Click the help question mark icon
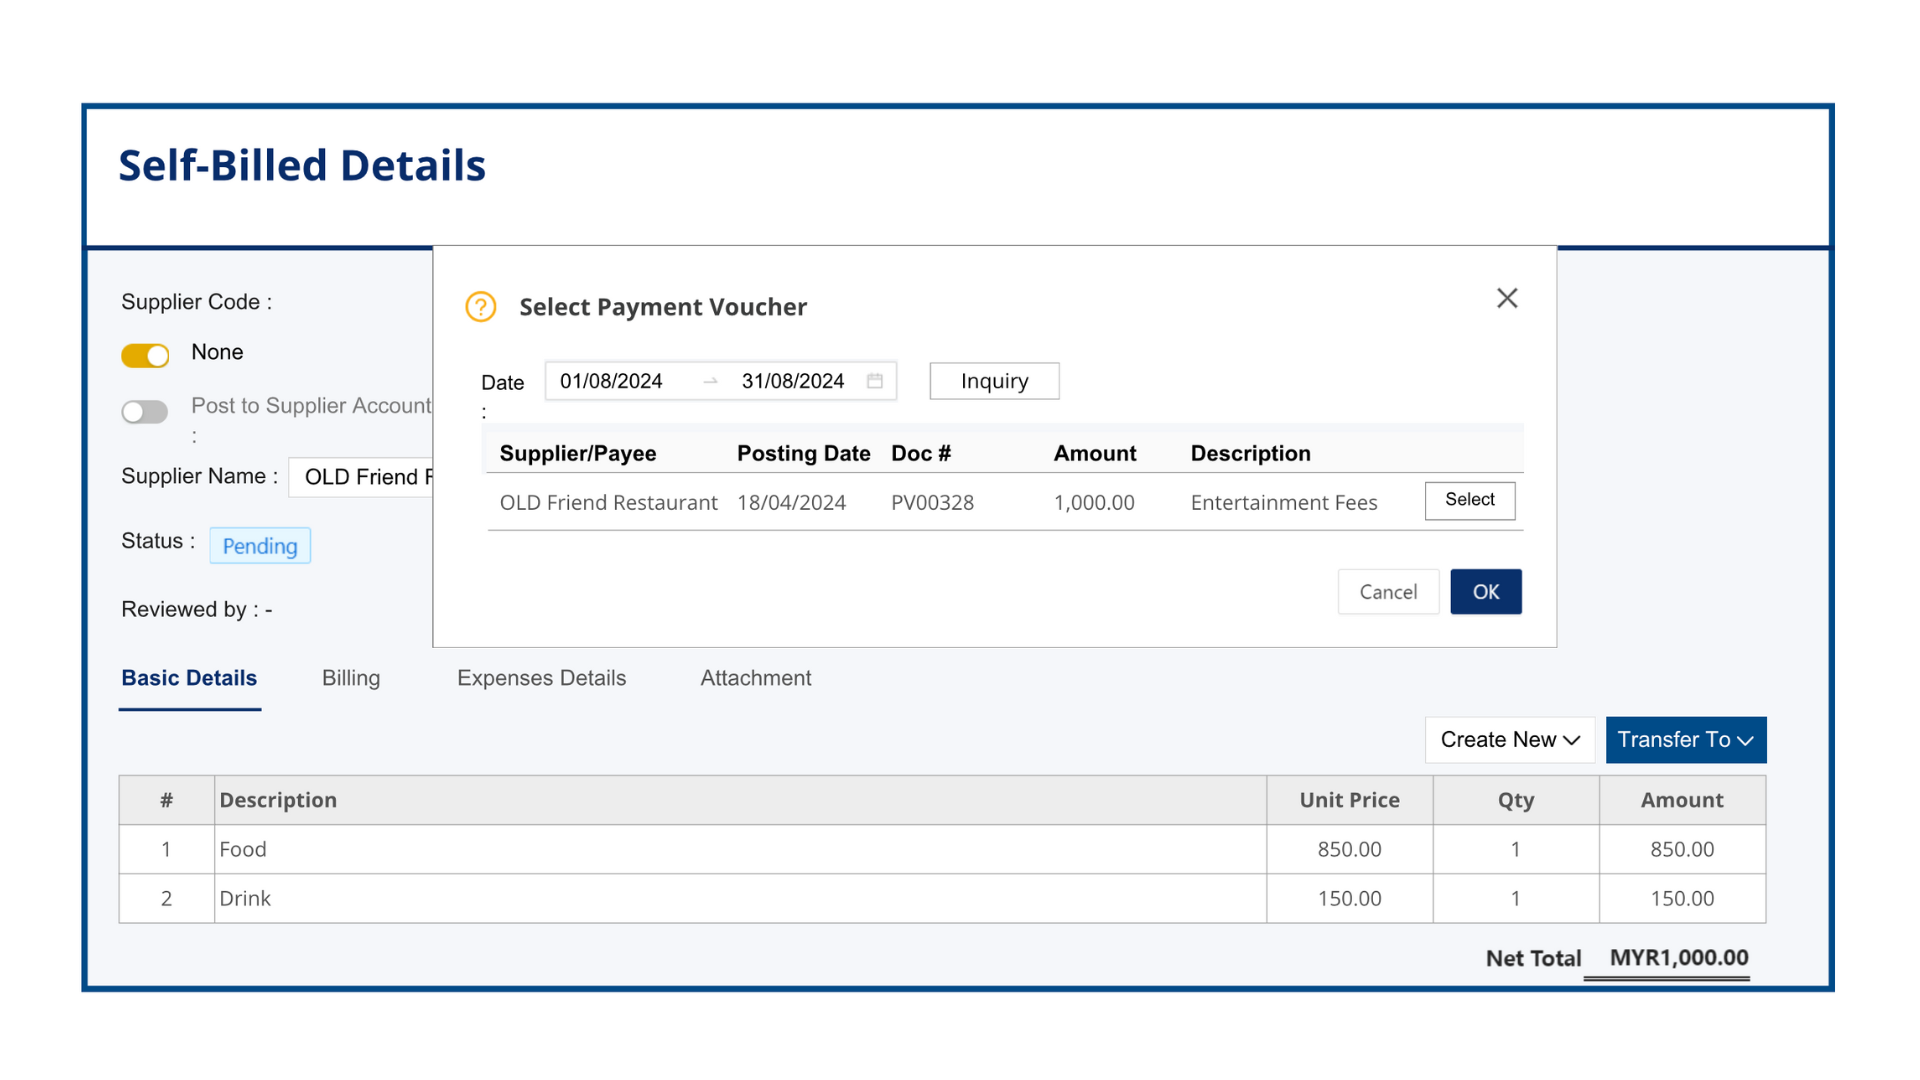Image resolution: width=1920 pixels, height=1080 pixels. pyautogui.click(x=481, y=306)
